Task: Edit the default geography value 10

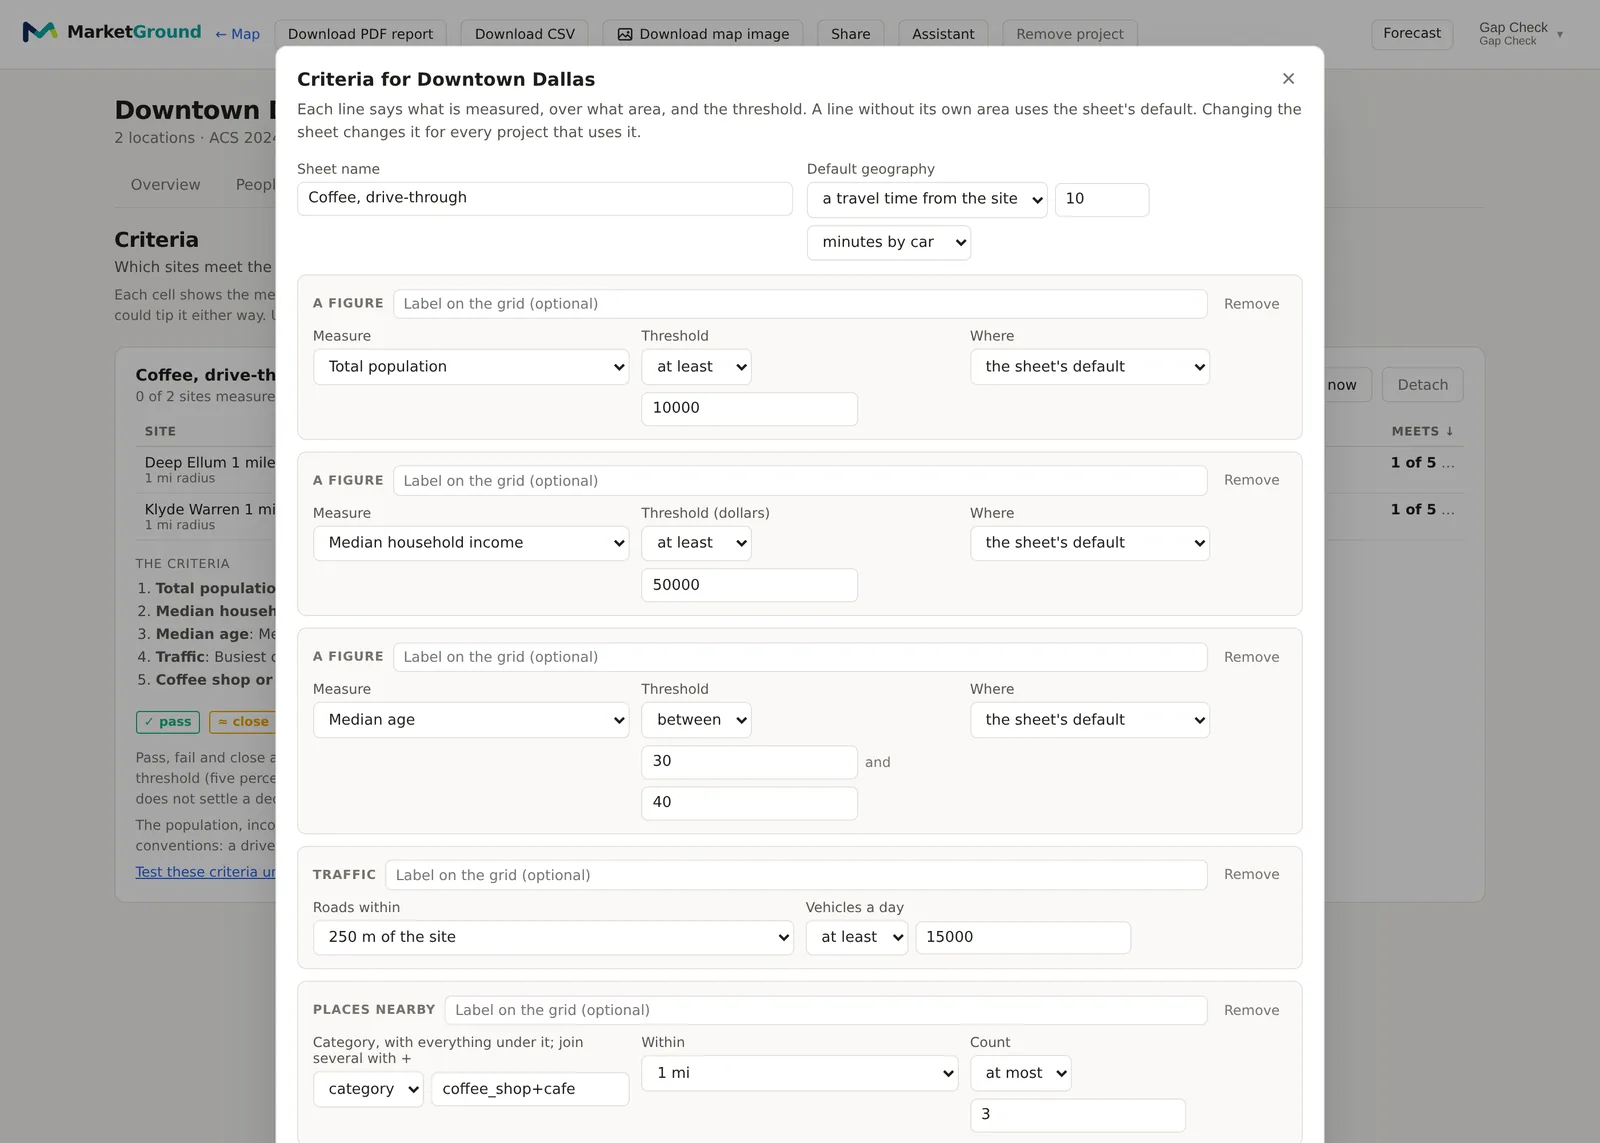Action: tap(1102, 199)
